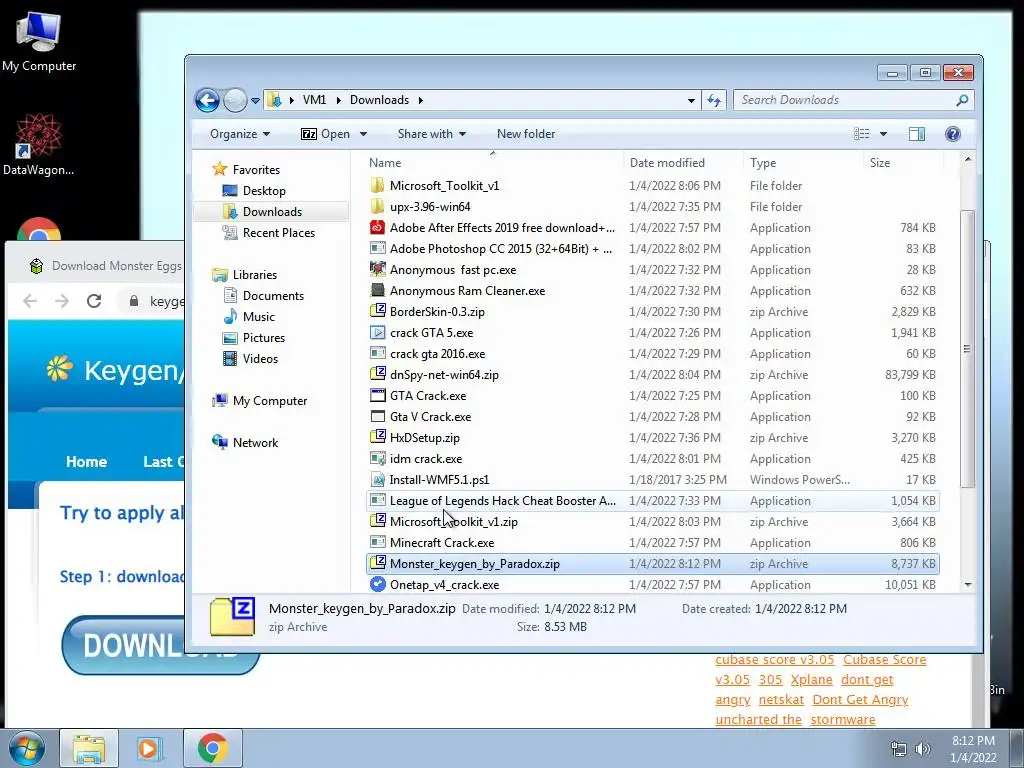The height and width of the screenshot is (768, 1024).
Task: Sort by Date modified column header
Action: tap(667, 163)
